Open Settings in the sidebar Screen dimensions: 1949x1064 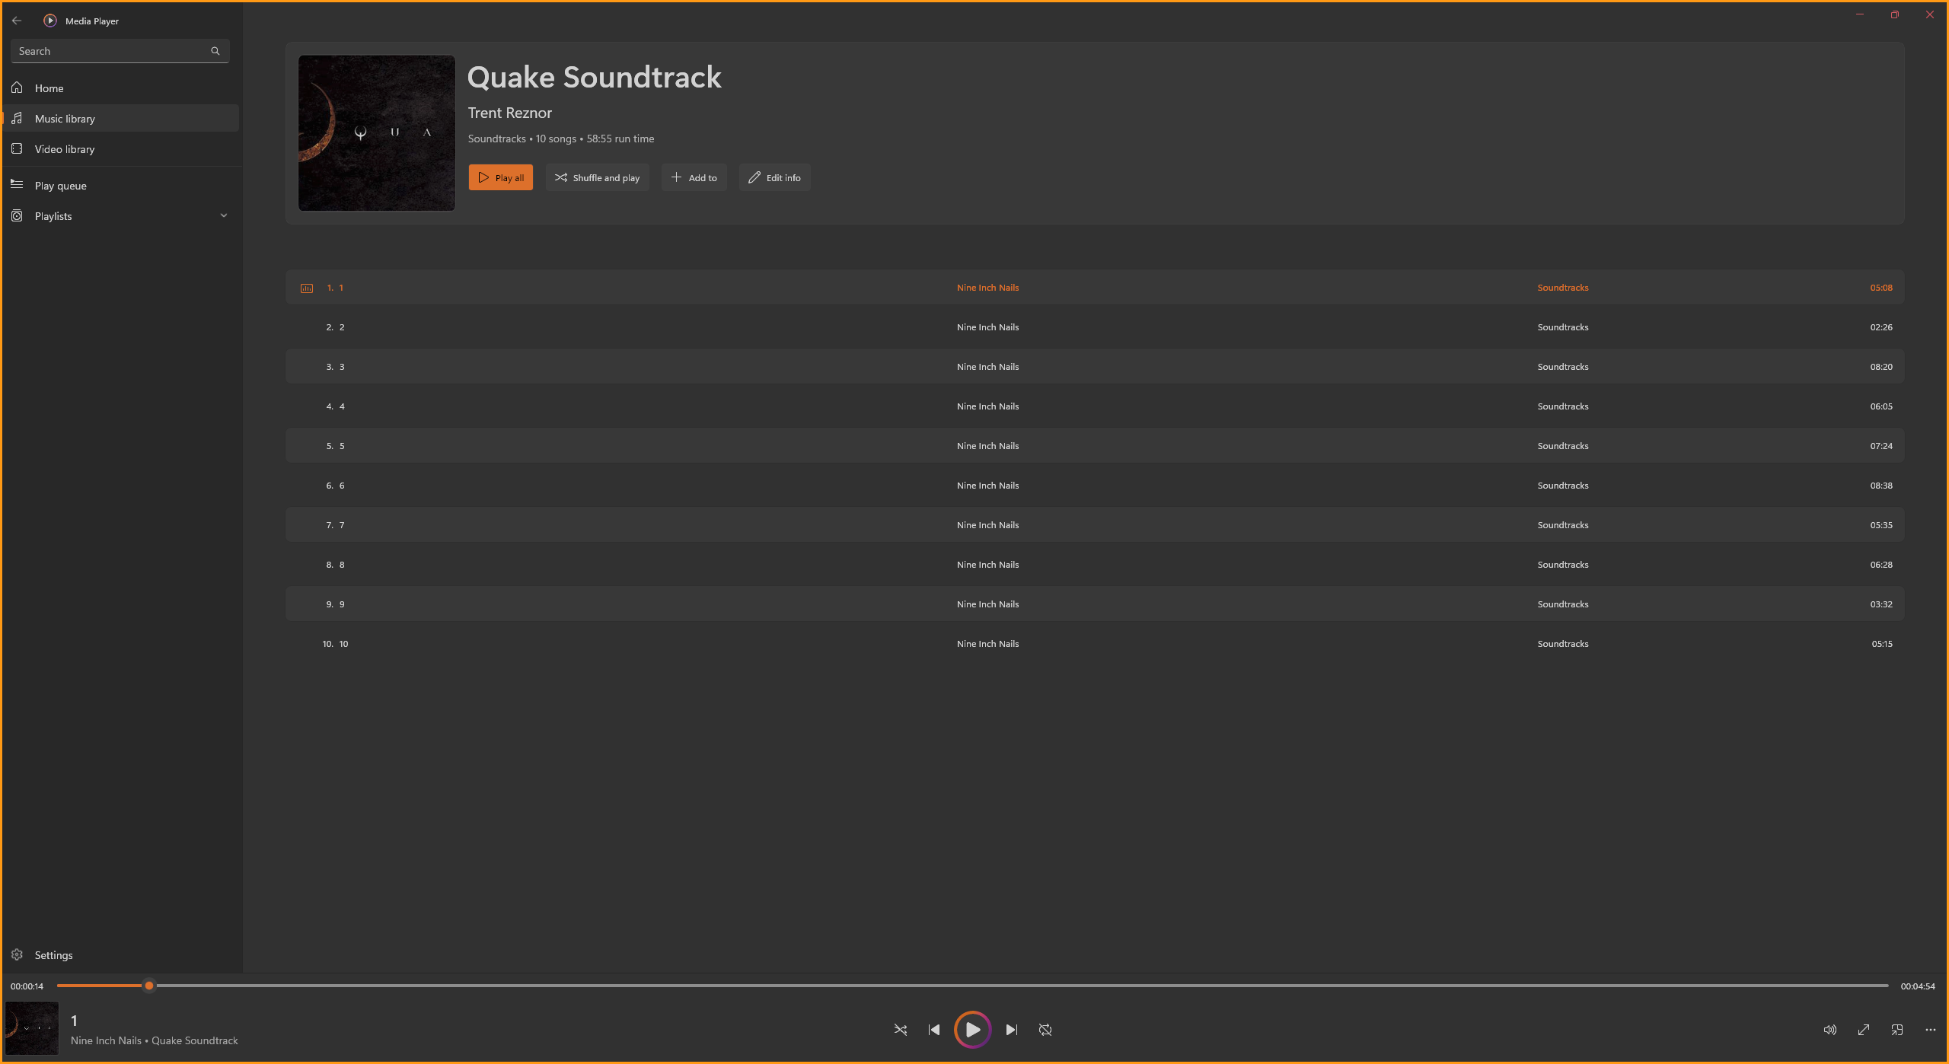point(121,955)
